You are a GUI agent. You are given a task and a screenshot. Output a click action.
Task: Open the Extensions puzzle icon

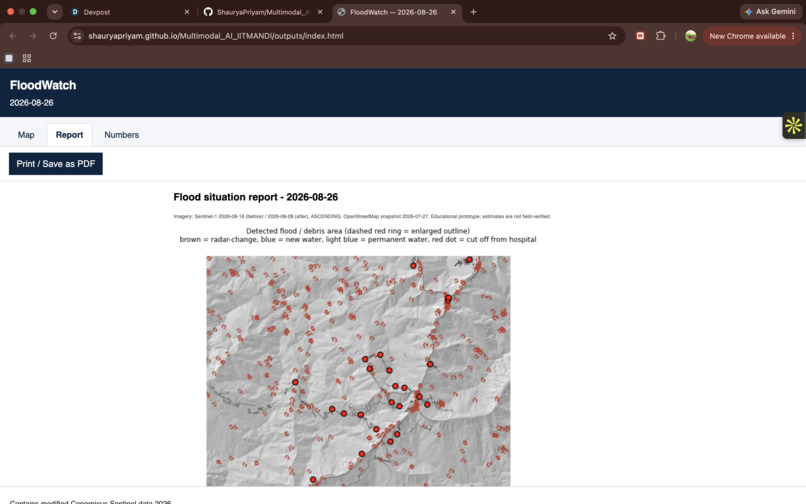click(661, 36)
